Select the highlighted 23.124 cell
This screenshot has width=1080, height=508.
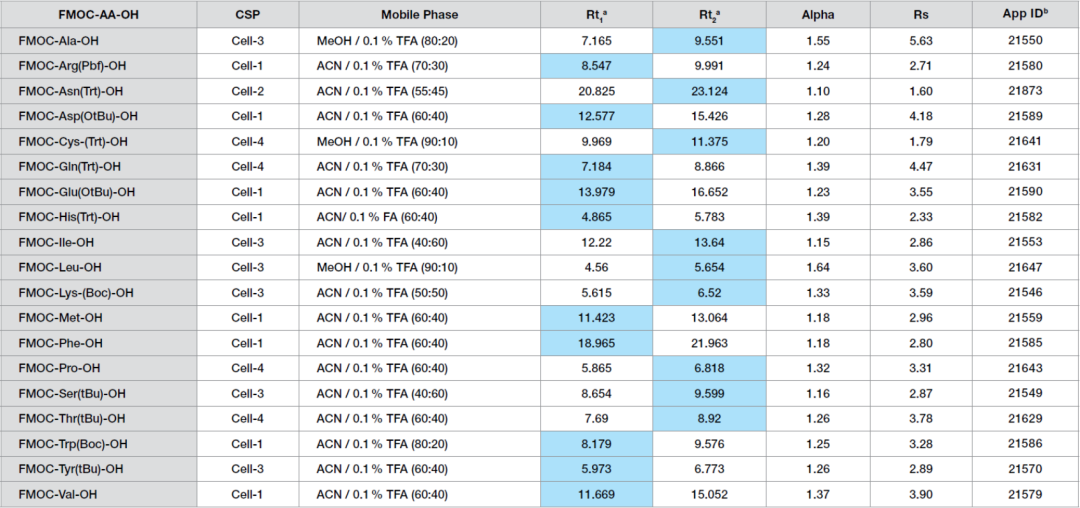(x=709, y=91)
